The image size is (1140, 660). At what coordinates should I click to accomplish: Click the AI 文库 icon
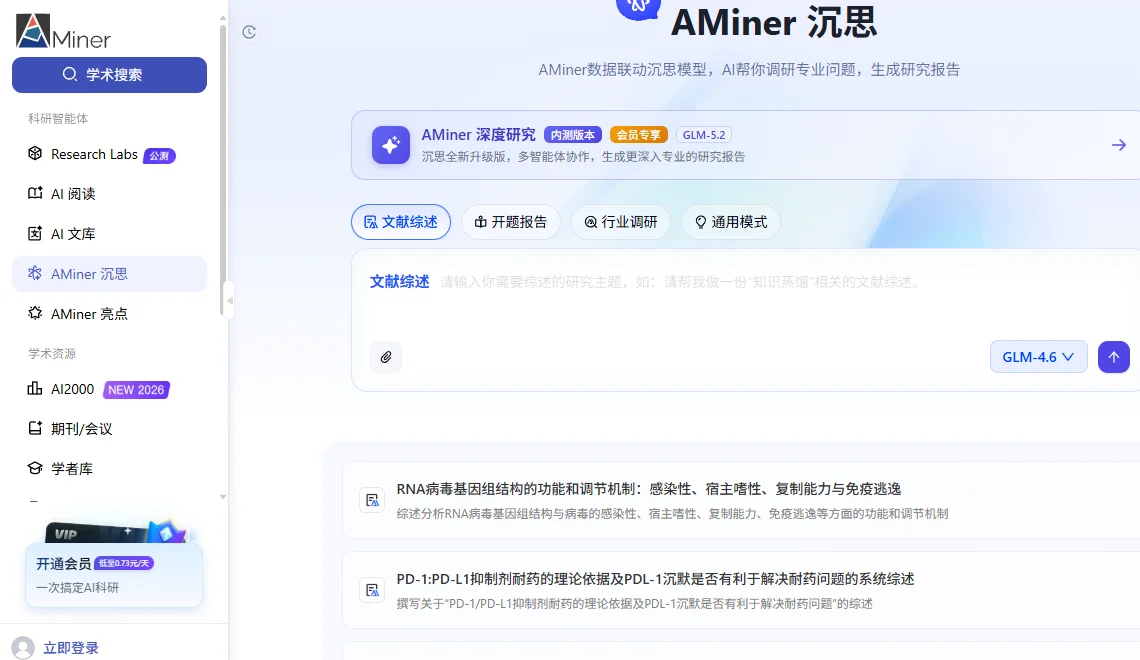pyautogui.click(x=35, y=233)
